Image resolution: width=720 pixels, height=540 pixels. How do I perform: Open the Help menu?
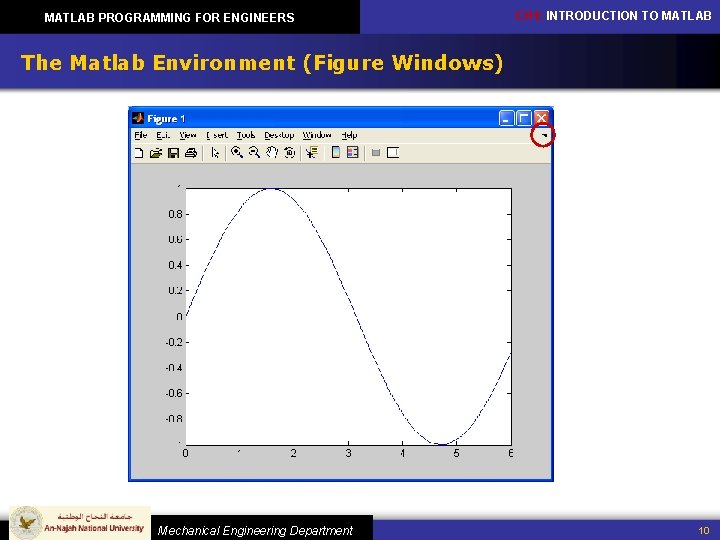click(x=349, y=135)
